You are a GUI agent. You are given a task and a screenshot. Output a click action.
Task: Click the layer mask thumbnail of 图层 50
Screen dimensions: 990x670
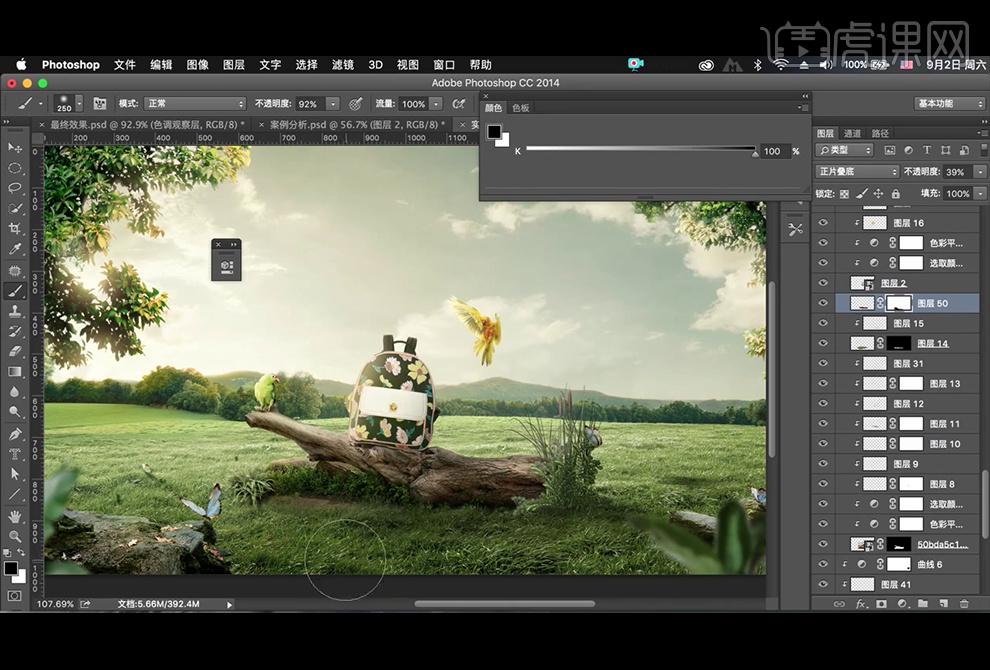(899, 303)
